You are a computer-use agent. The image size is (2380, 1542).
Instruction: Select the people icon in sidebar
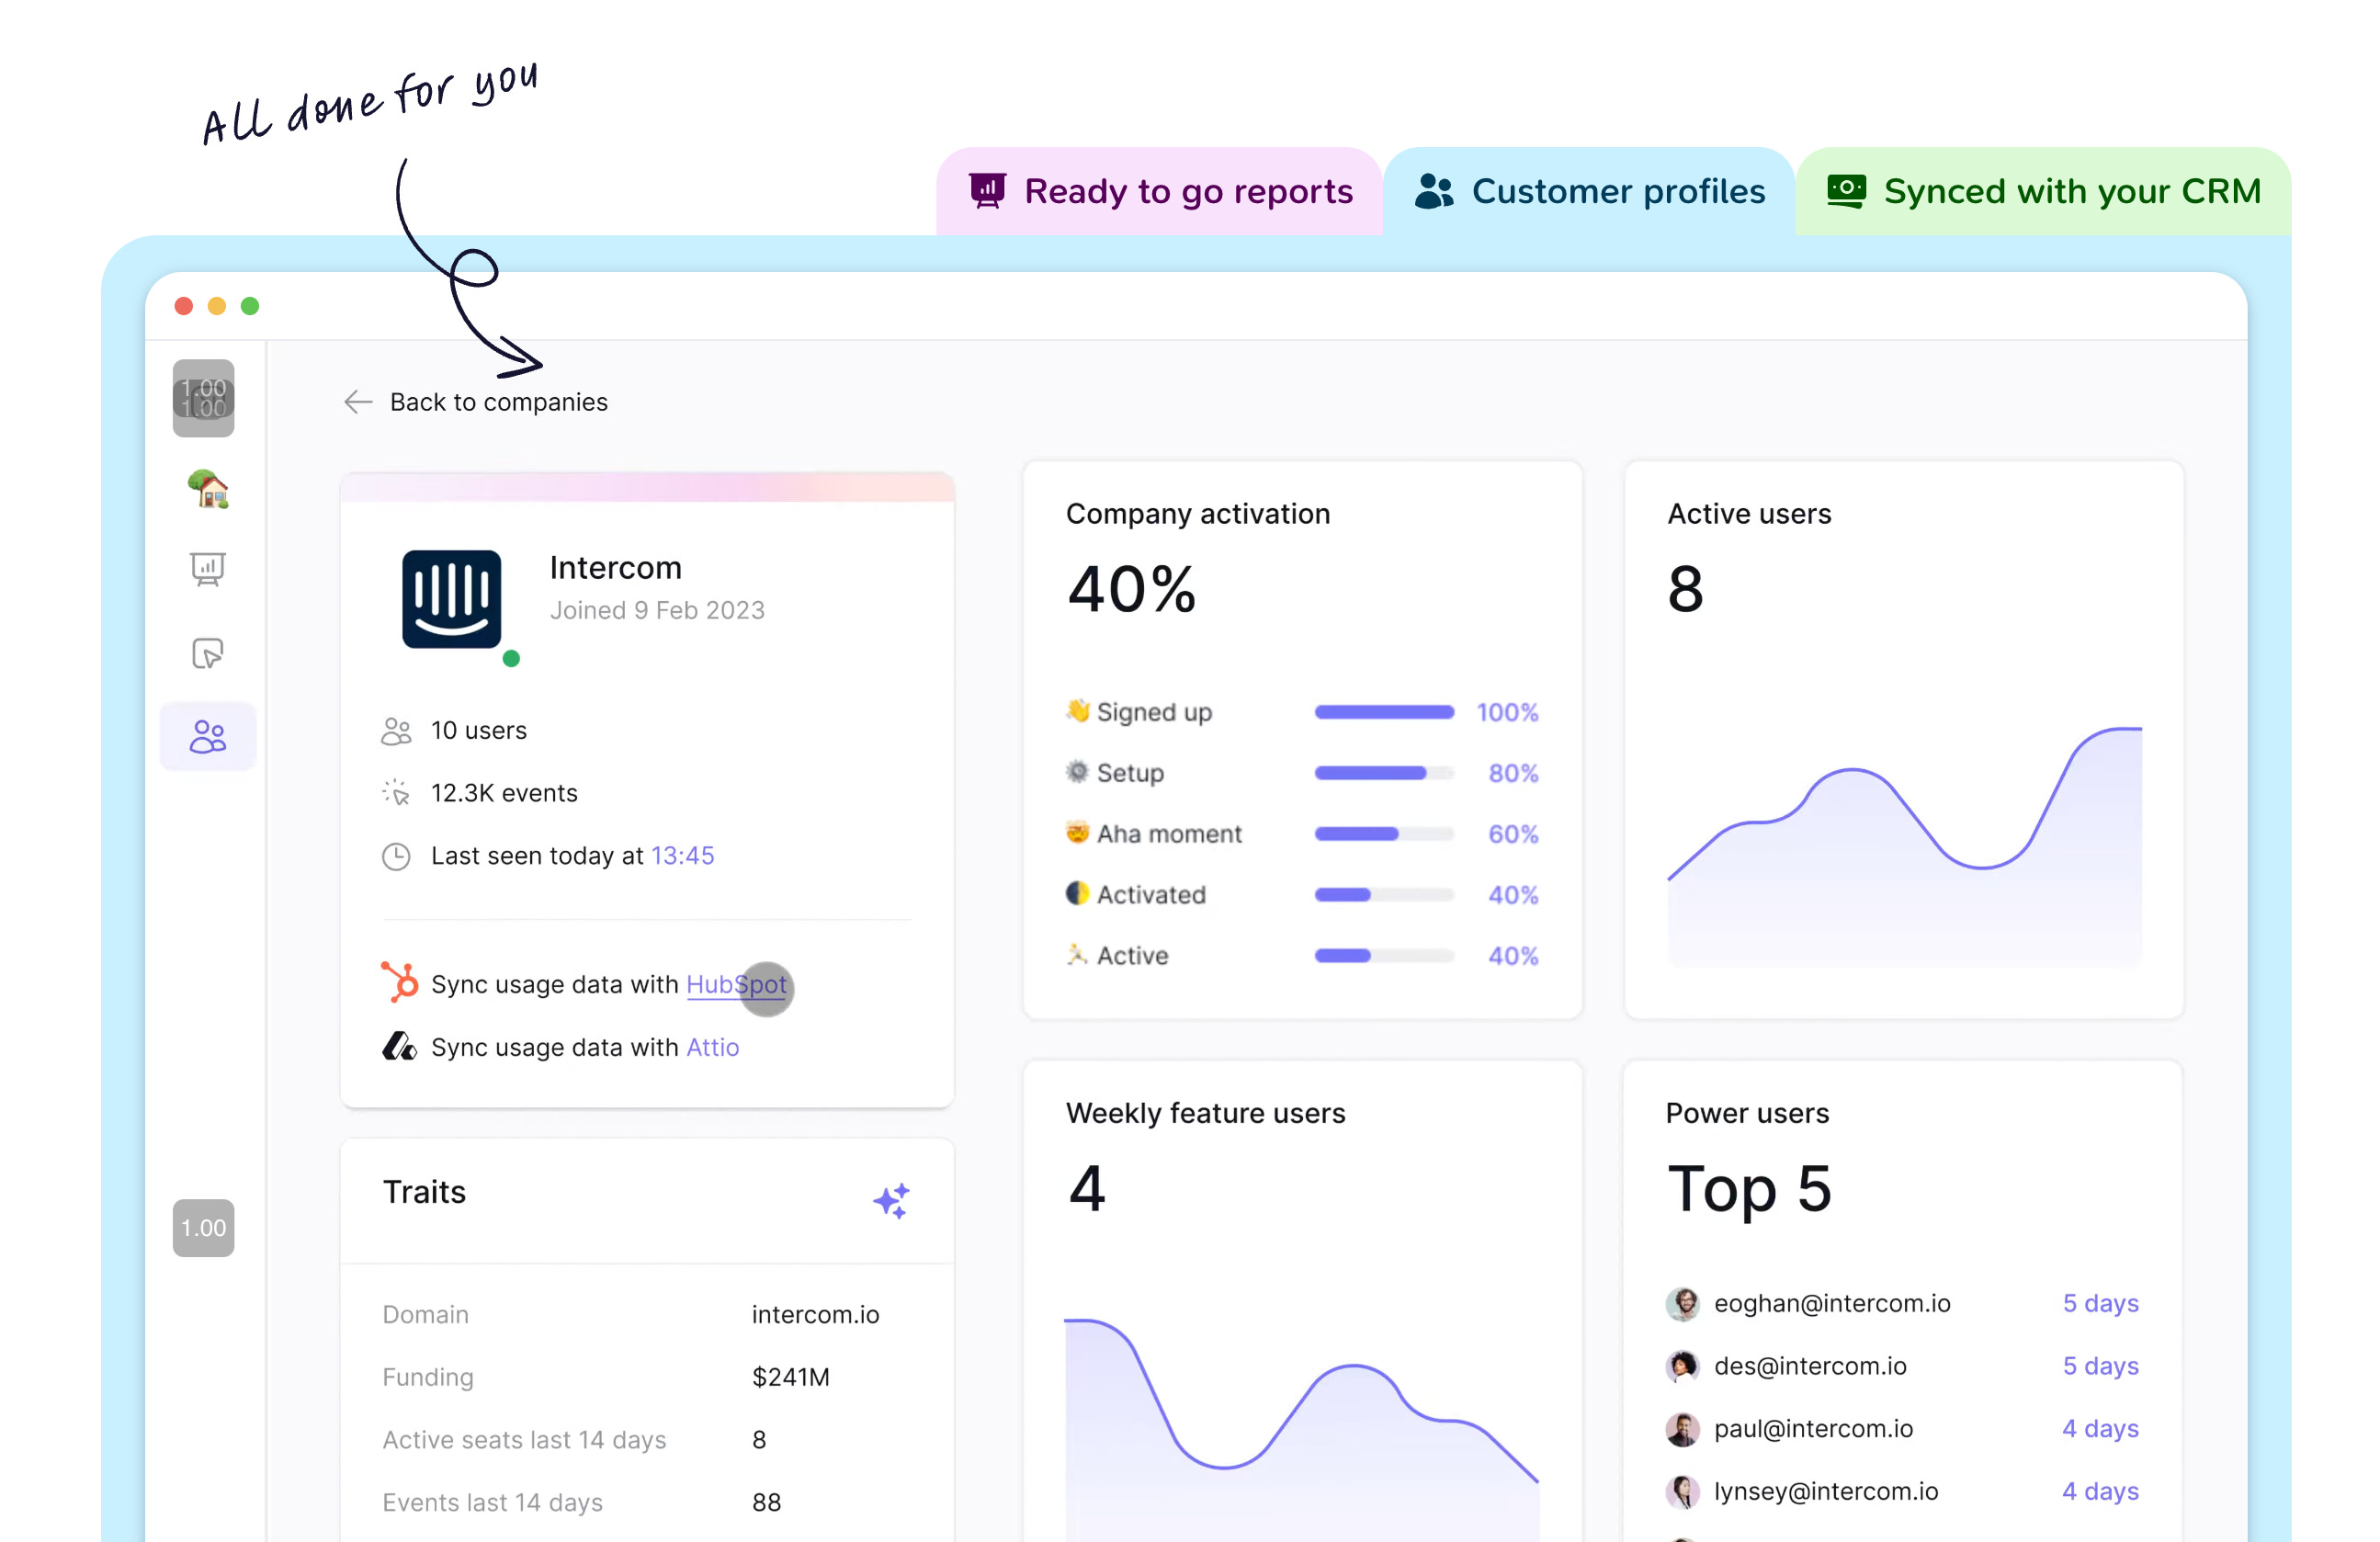208,737
